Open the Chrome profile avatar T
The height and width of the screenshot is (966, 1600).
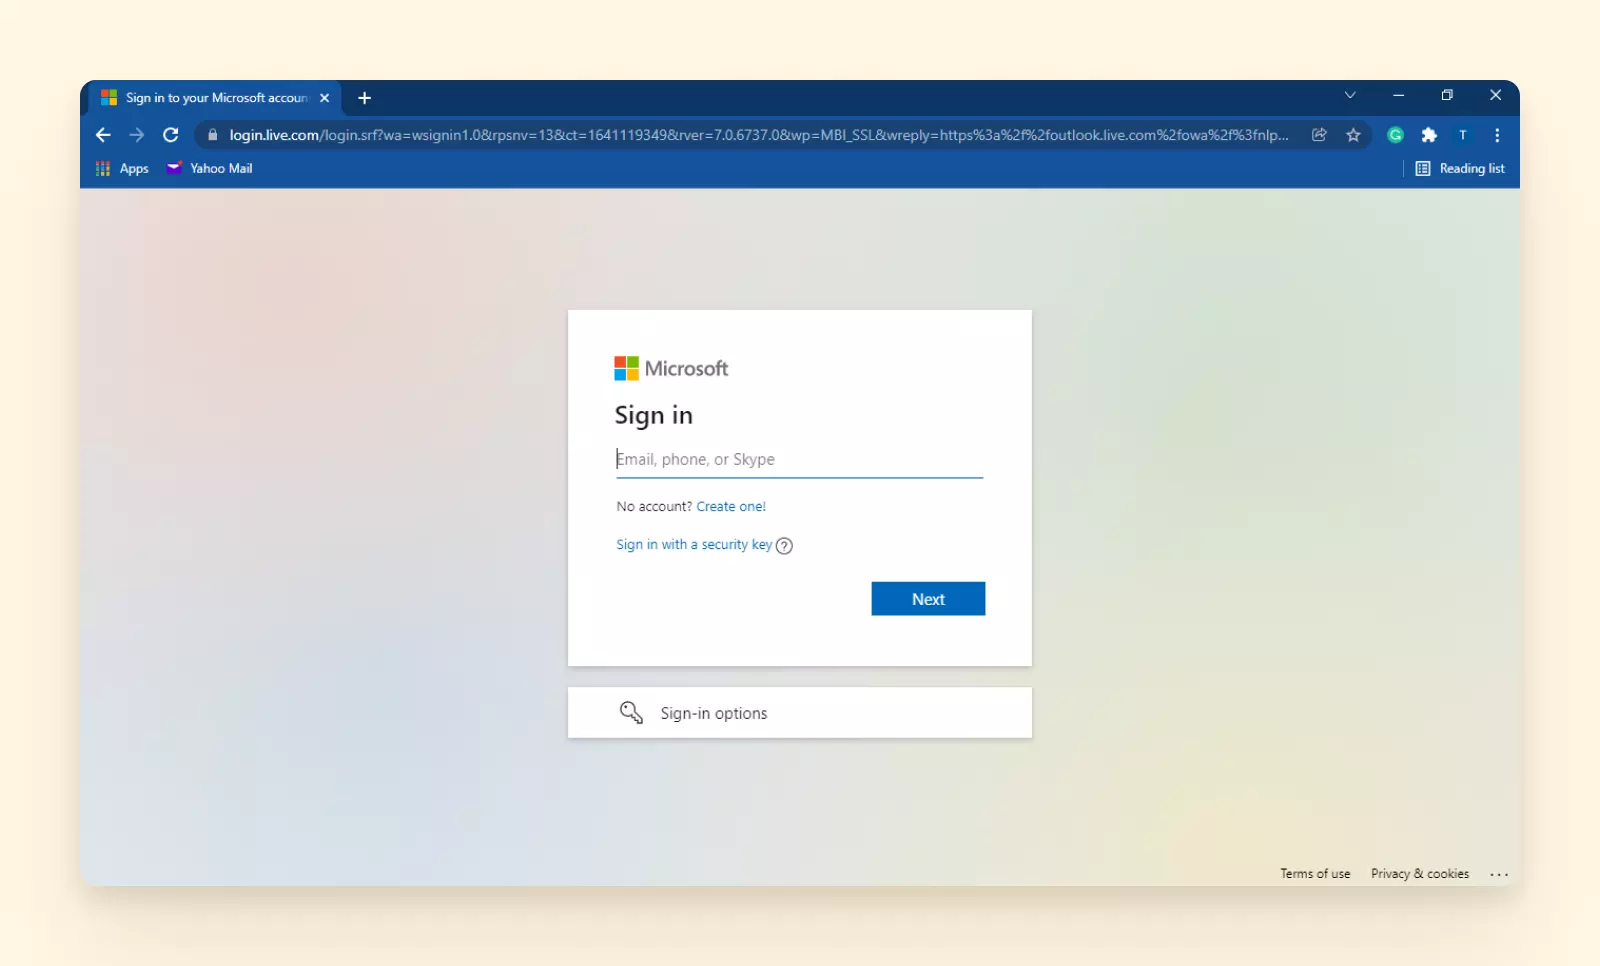coord(1463,135)
